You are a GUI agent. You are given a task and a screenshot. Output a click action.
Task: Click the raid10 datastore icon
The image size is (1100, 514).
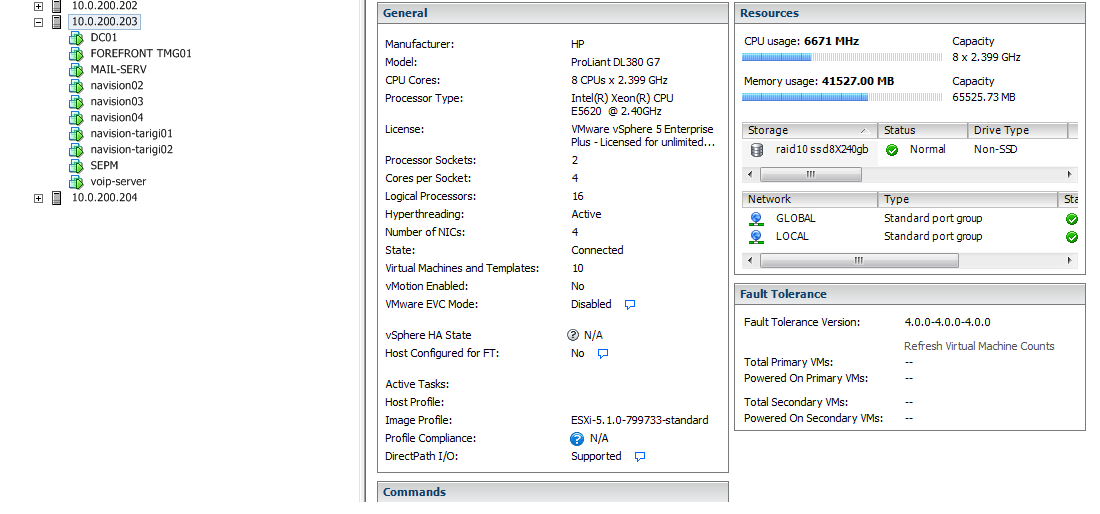click(757, 150)
